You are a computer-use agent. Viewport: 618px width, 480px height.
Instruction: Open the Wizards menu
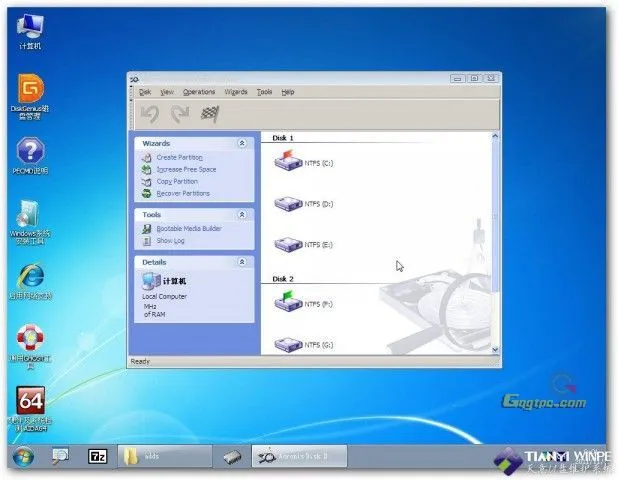coord(236,92)
